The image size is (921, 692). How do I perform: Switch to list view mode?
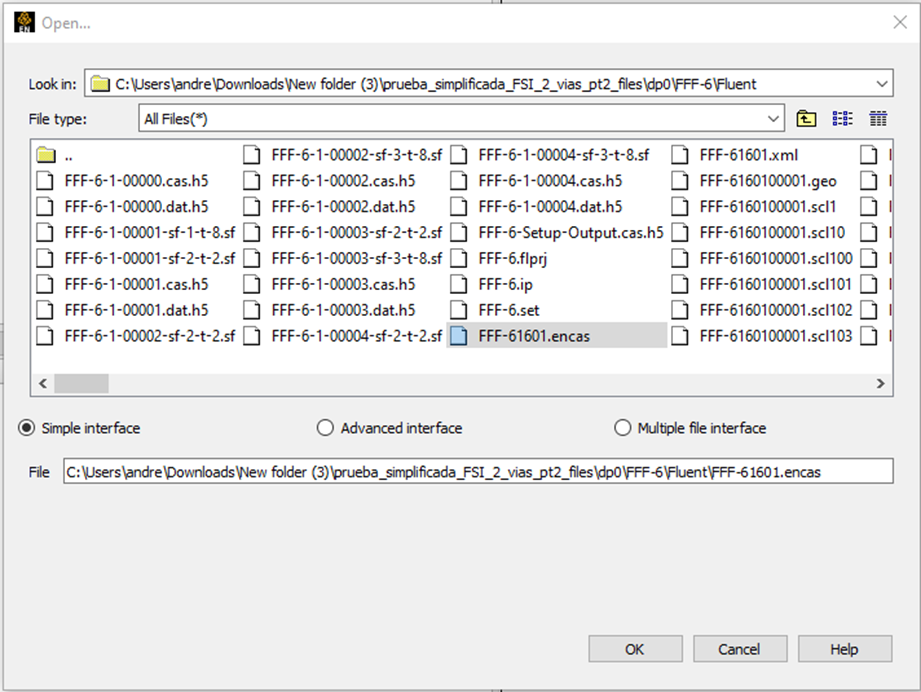coord(842,119)
